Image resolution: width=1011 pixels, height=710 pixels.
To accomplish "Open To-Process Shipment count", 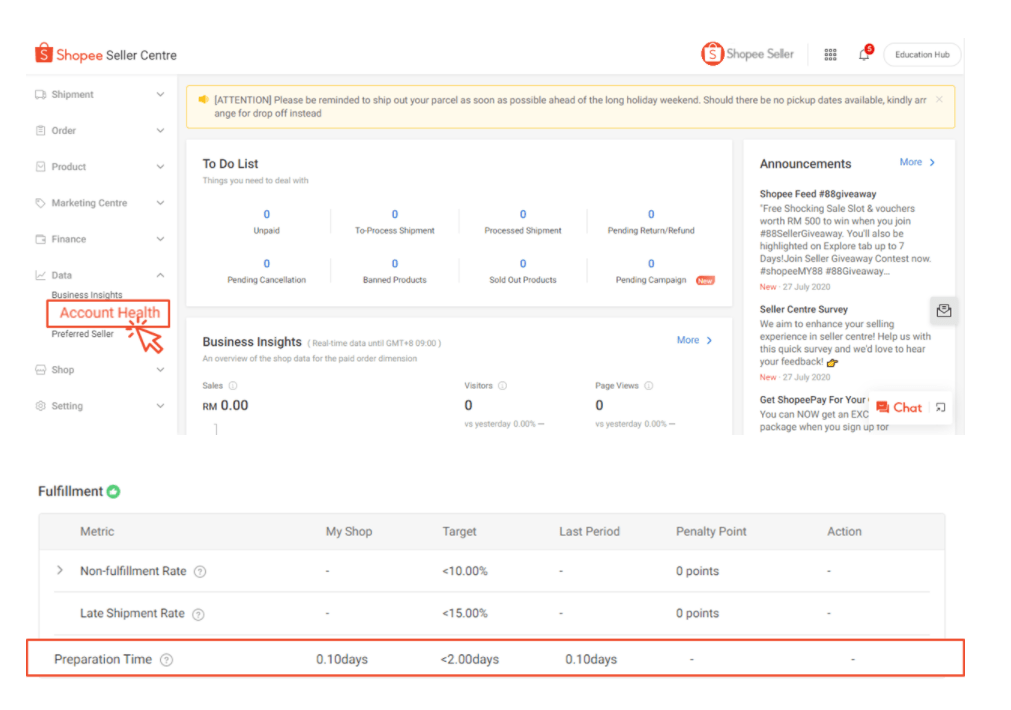I will (395, 214).
